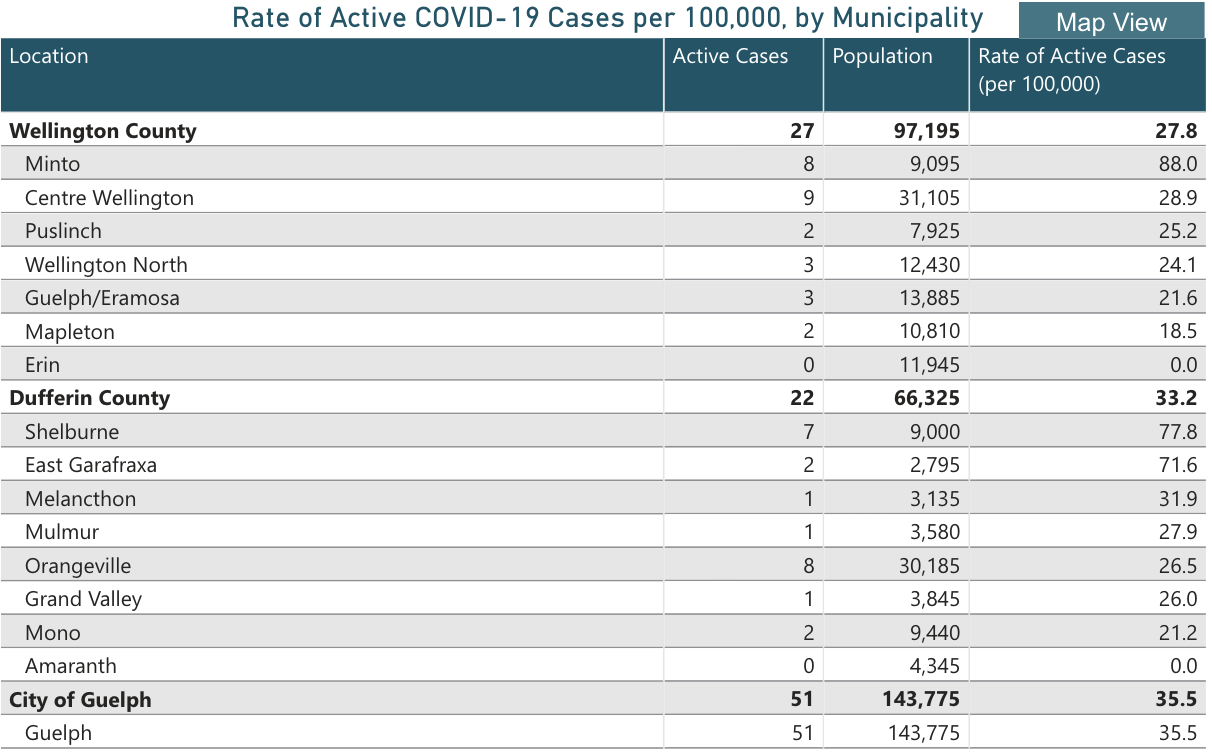1212x754 pixels.
Task: Click the Population column header
Action: point(882,57)
